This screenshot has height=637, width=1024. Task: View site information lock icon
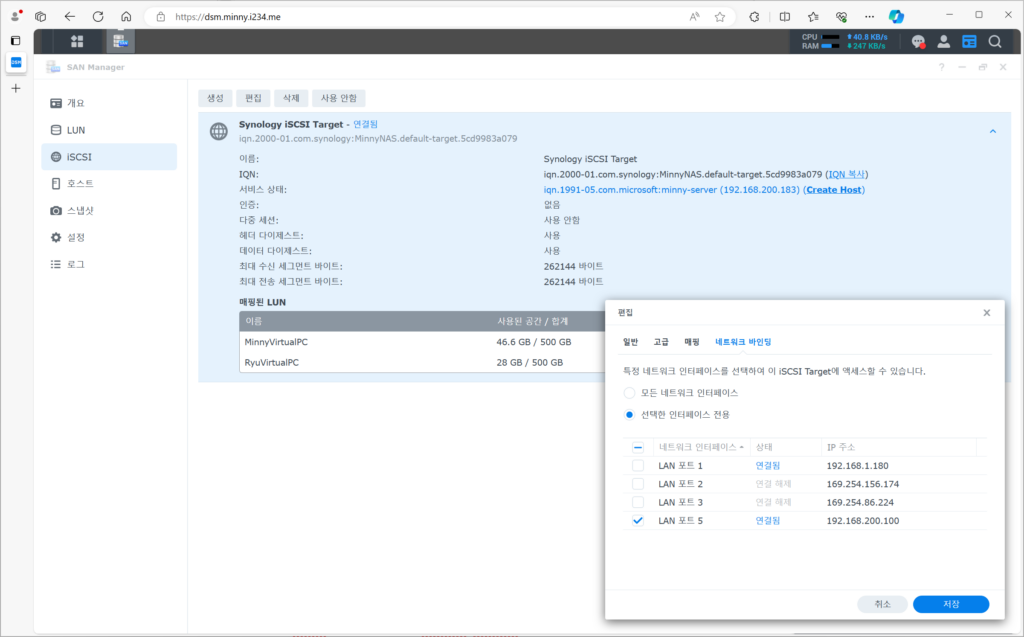(161, 17)
